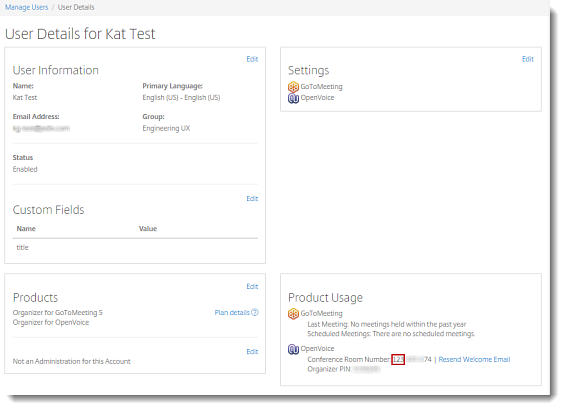Click the OpenVoice icon in Product Usage
The image size is (565, 410).
(x=293, y=349)
